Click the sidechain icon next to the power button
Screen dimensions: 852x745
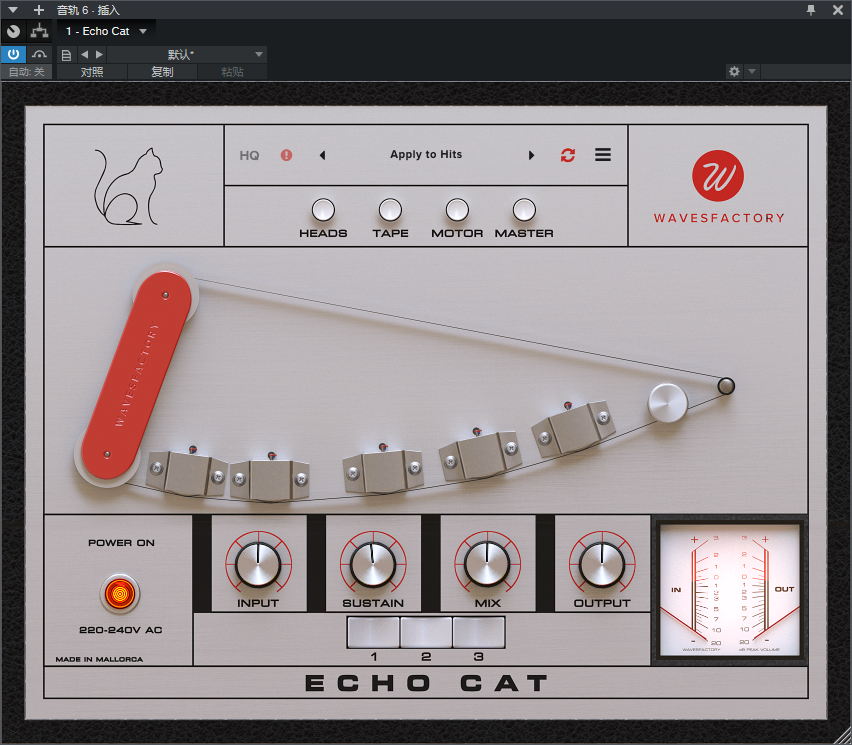[x=39, y=54]
